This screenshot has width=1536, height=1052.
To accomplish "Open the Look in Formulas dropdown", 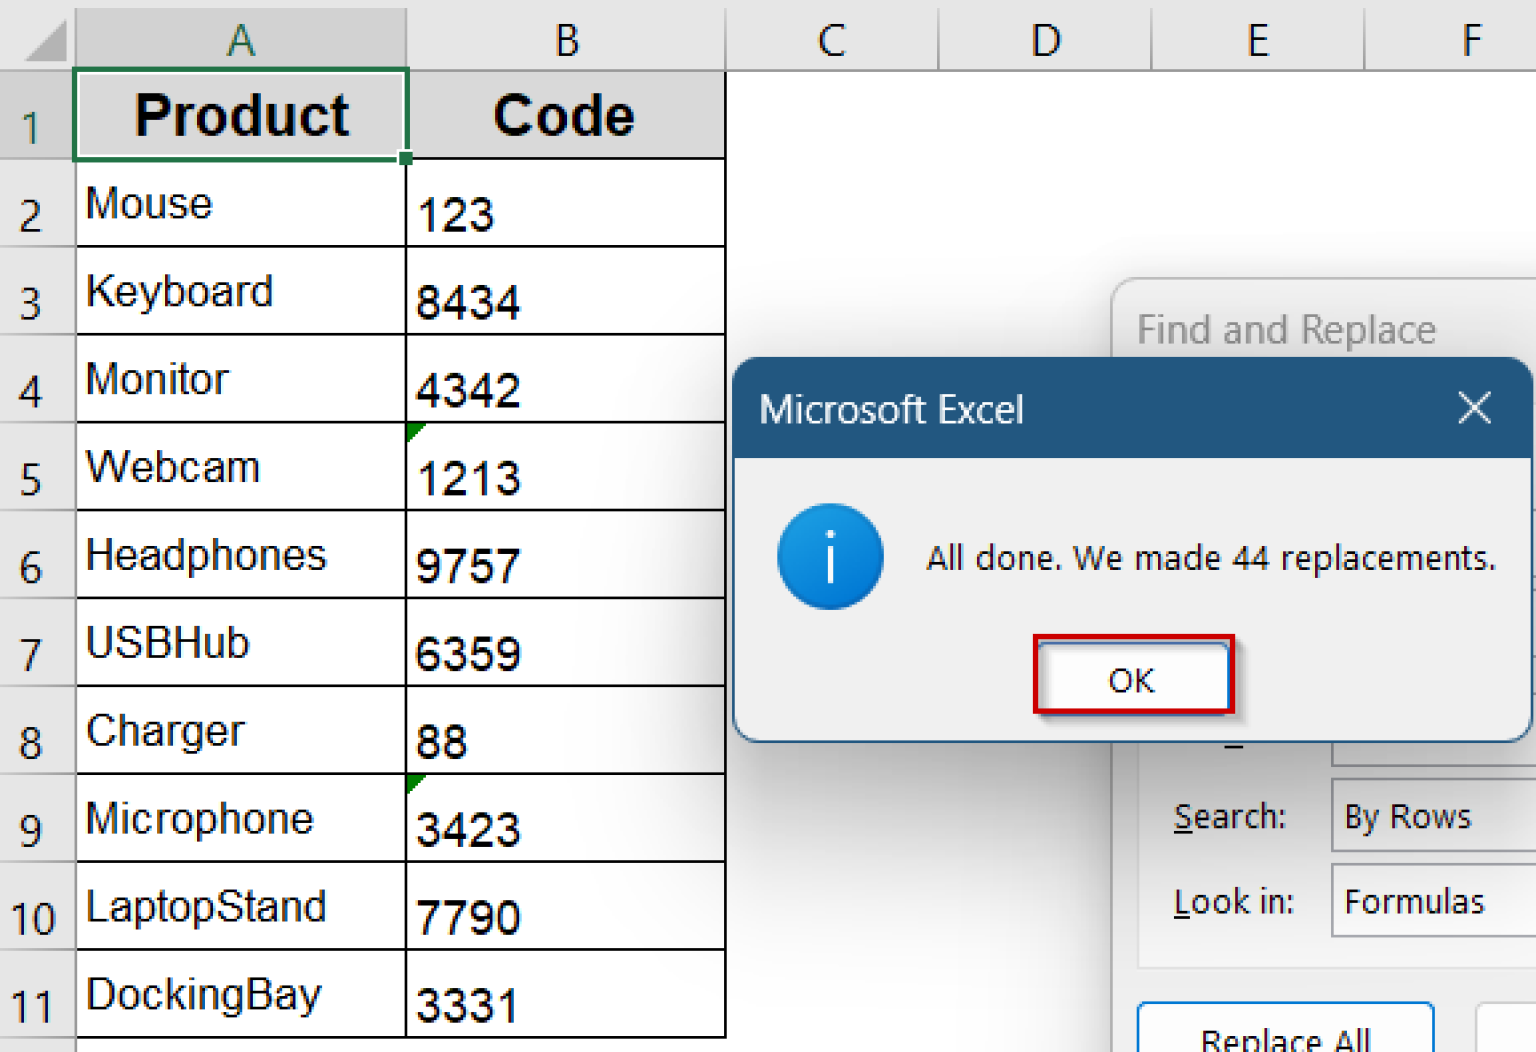I will point(1430,901).
